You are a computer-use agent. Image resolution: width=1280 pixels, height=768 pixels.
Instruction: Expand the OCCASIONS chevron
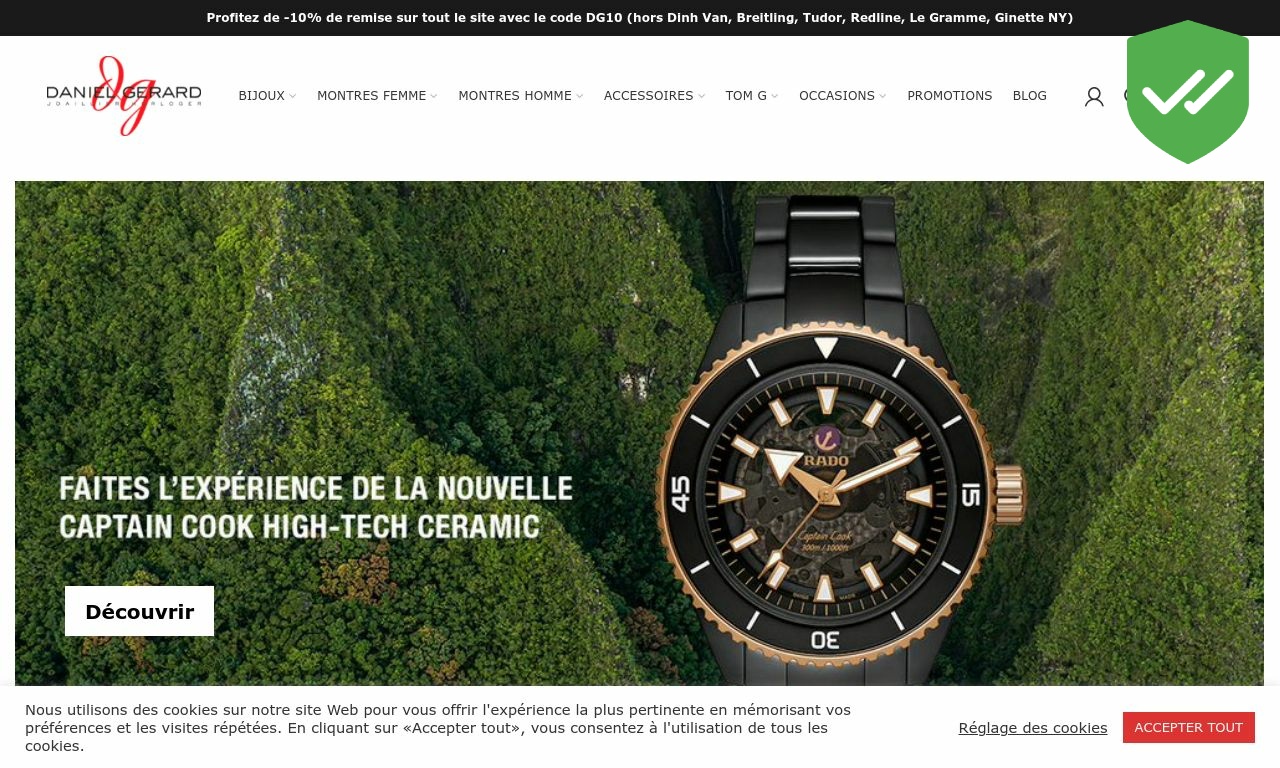[x=883, y=97]
